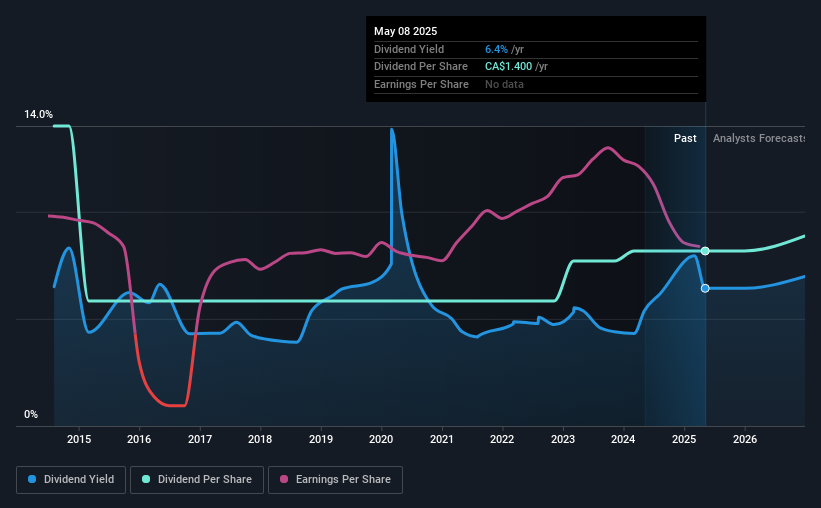The image size is (821, 508).
Task: Click the 2026 x-axis year label
Action: pos(745,439)
